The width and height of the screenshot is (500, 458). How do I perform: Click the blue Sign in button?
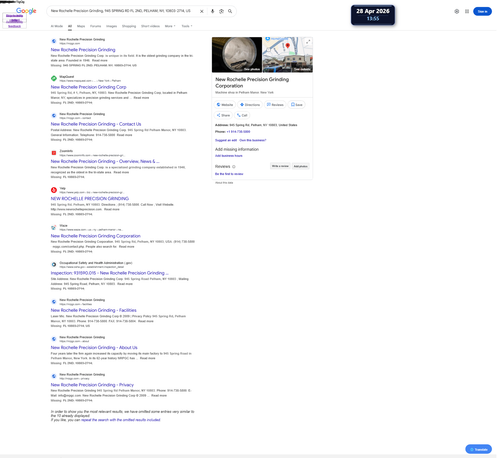point(482,11)
